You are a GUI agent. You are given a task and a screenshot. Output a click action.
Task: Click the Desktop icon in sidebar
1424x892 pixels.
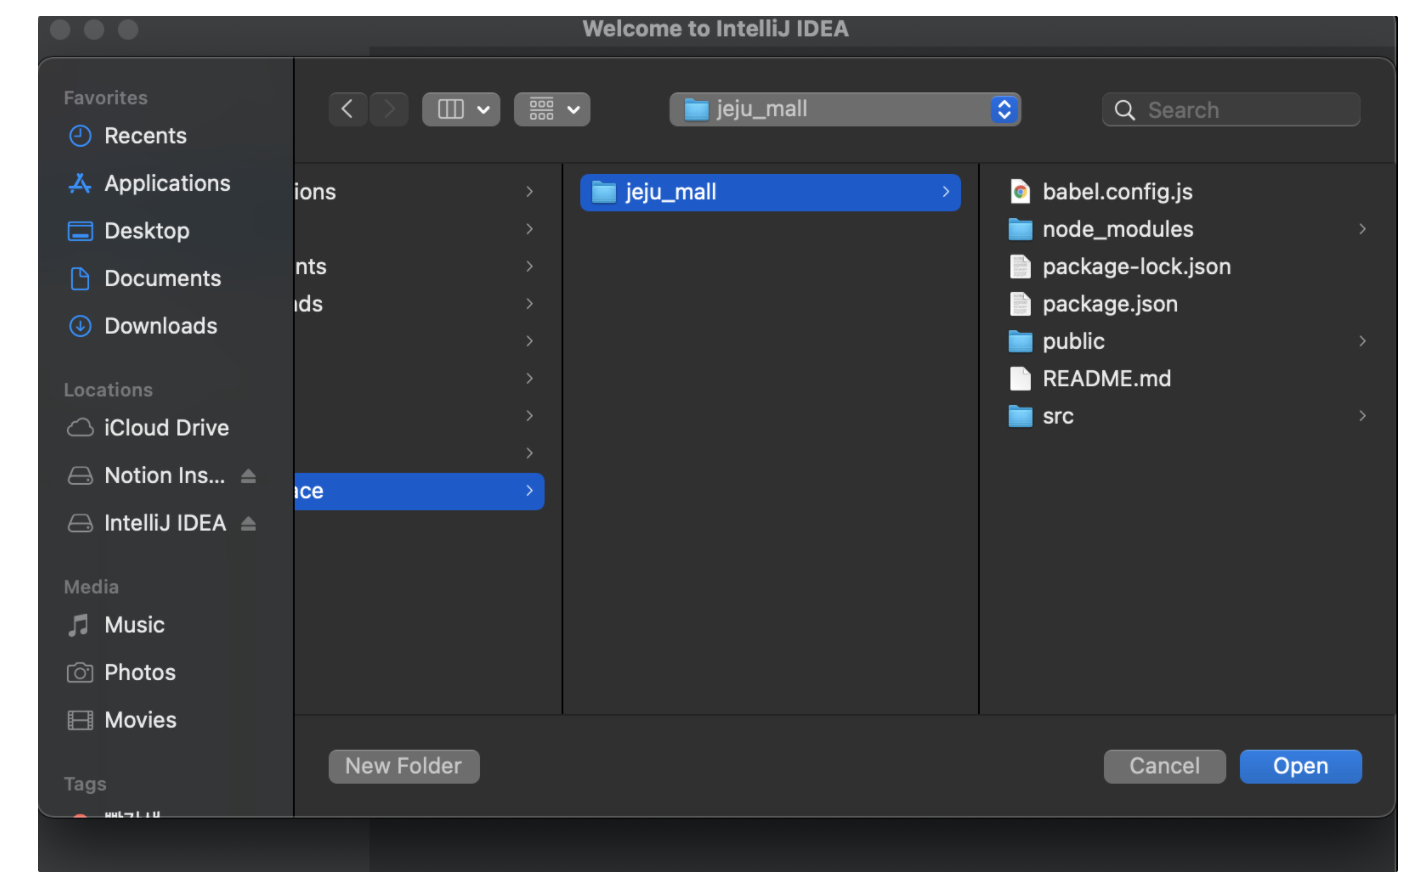(x=80, y=231)
